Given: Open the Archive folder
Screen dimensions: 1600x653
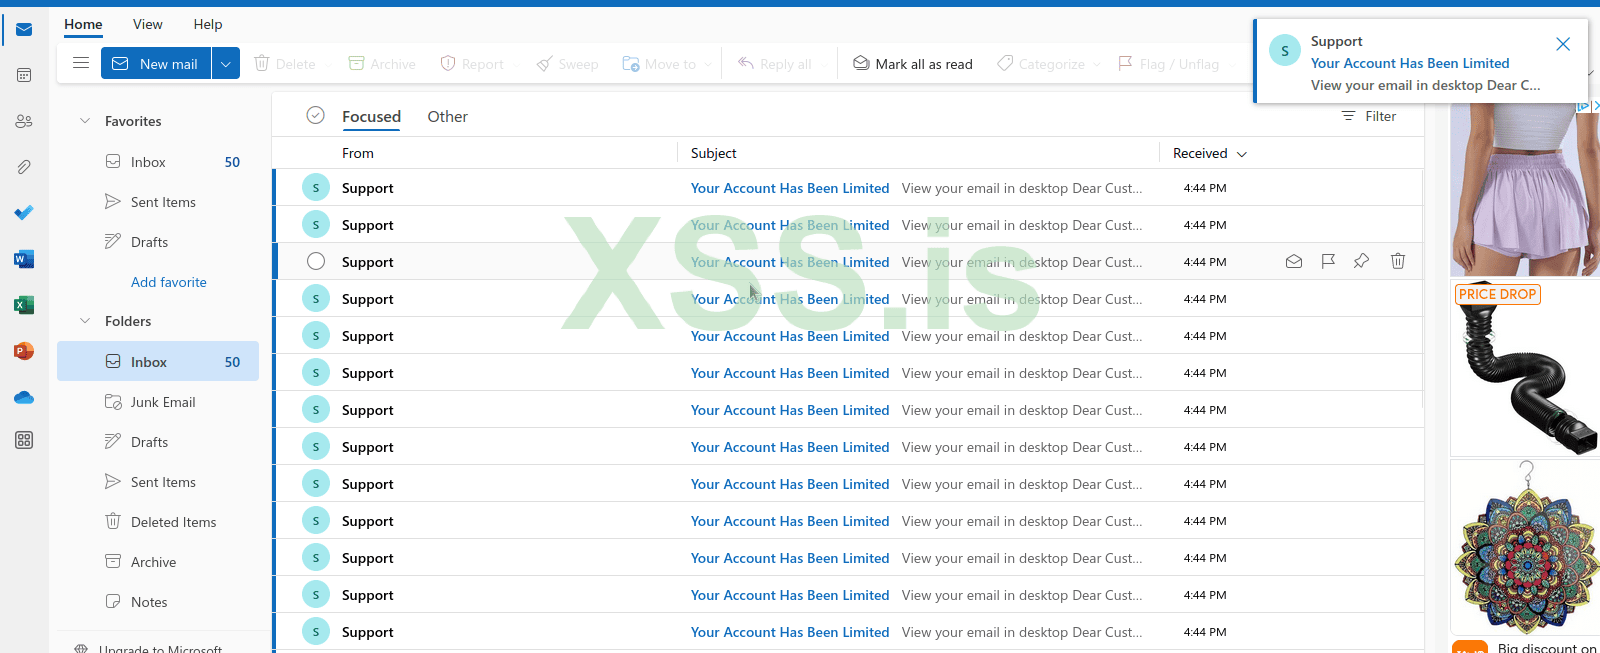Looking at the screenshot, I should pyautogui.click(x=158, y=562).
